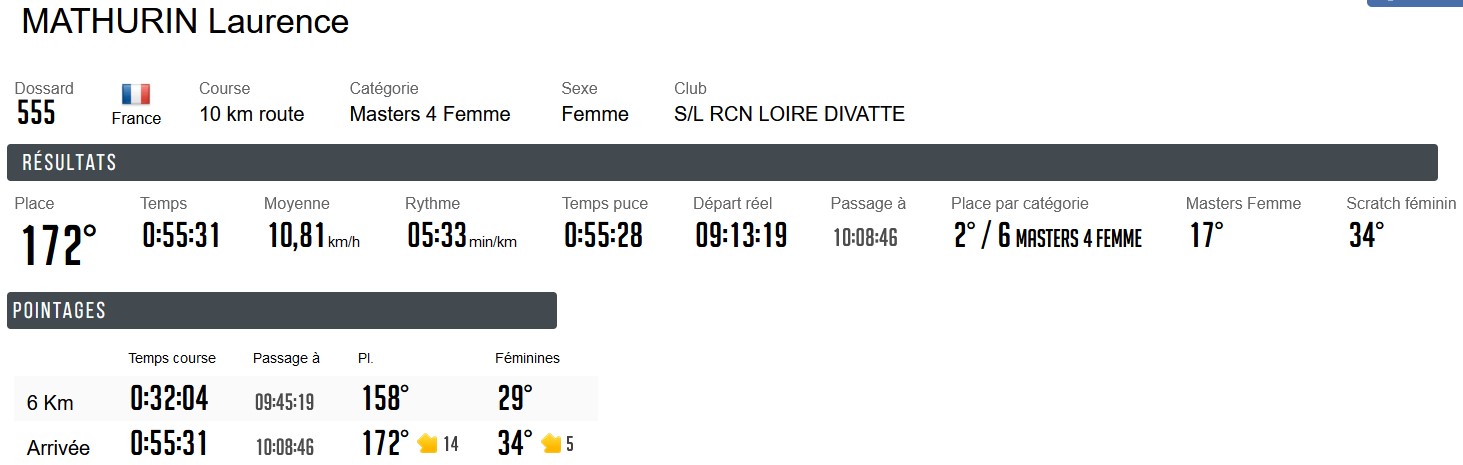Click the Arrivée checkpoint row label
This screenshot has width=1463, height=465.
coord(58,448)
